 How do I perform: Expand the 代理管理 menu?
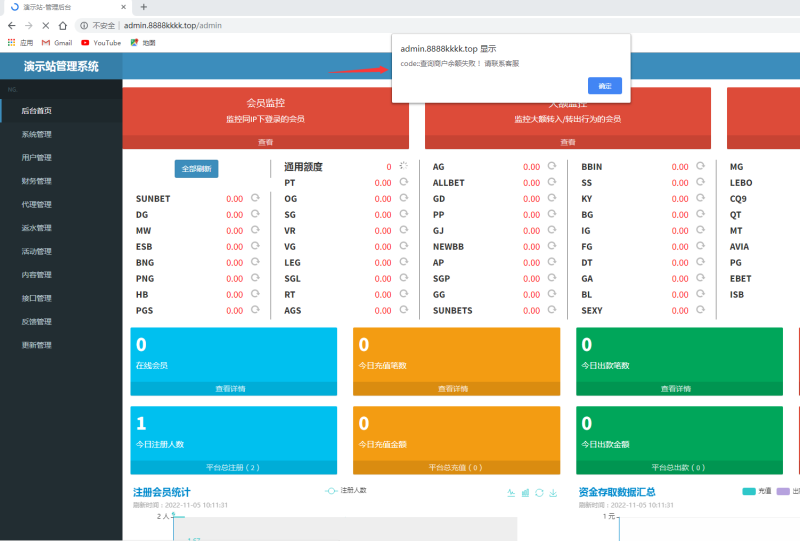pyautogui.click(x=61, y=205)
